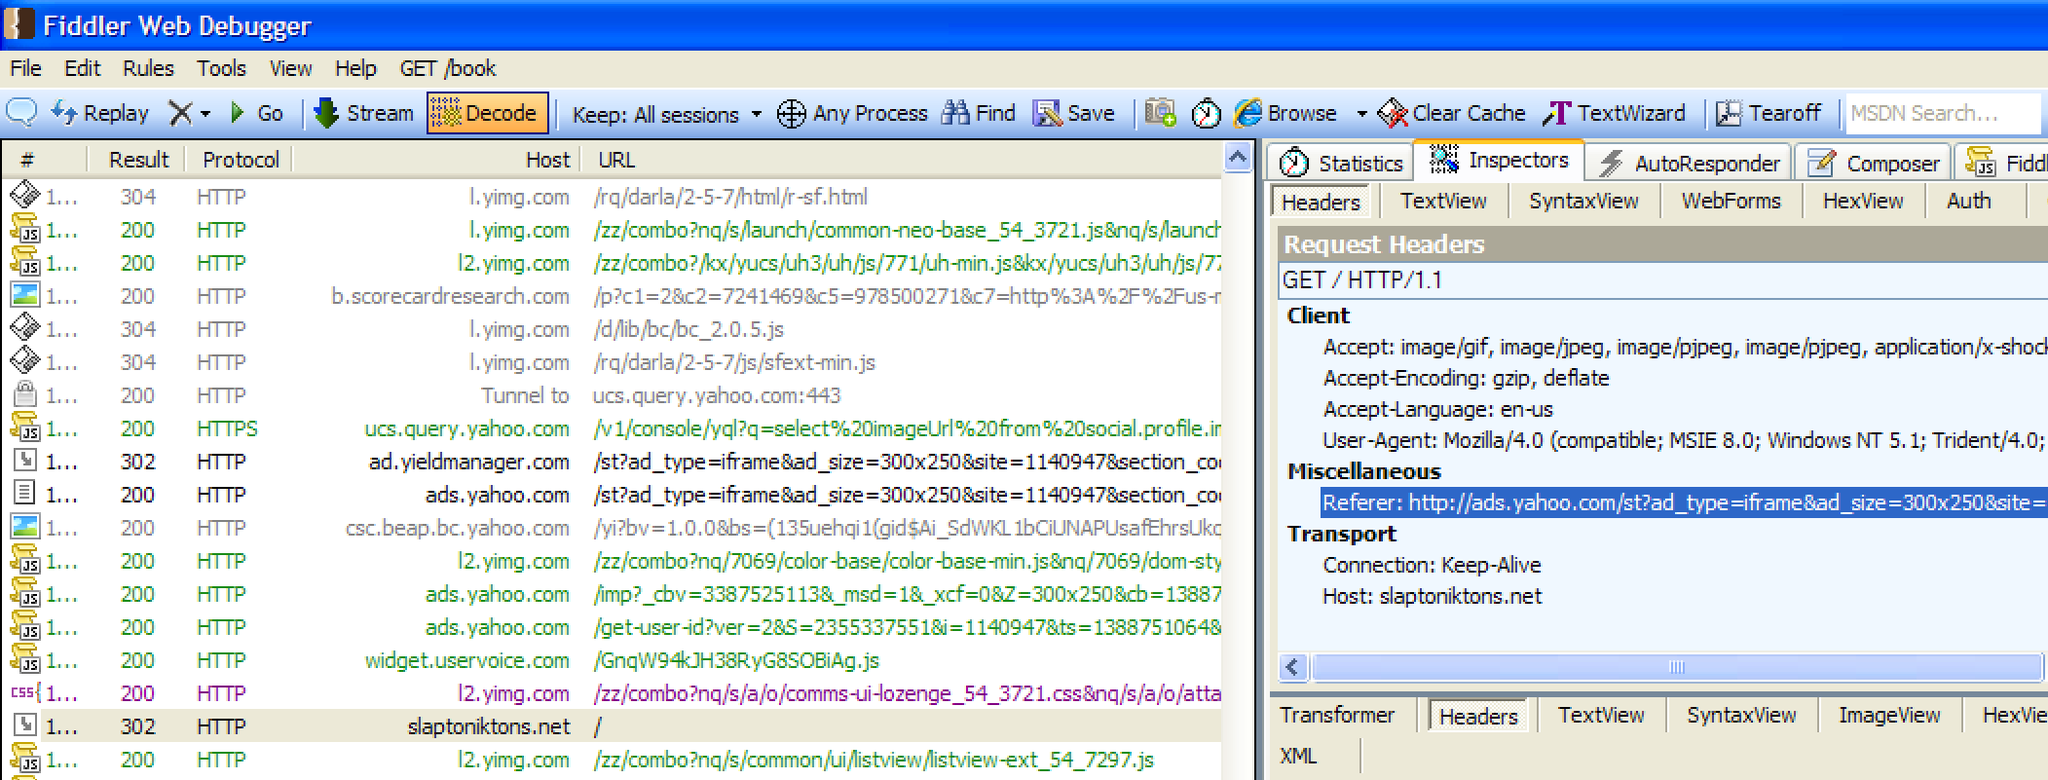Viewport: 2048px width, 780px height.
Task: Open the Edit menu
Action: coord(82,68)
